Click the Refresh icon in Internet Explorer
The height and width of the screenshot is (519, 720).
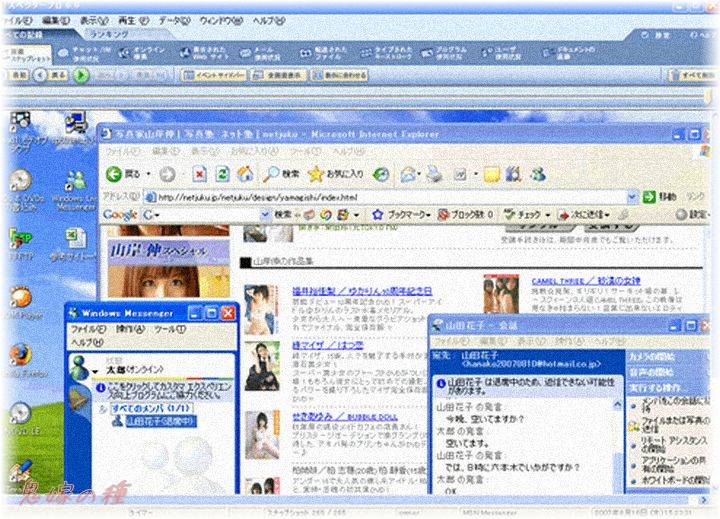(222, 173)
